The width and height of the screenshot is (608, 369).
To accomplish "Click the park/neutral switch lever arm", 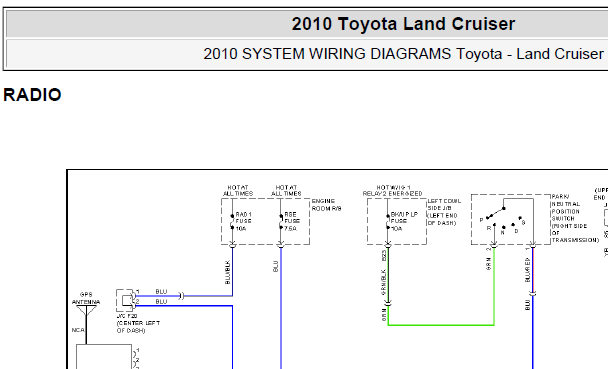I will coord(495,213).
